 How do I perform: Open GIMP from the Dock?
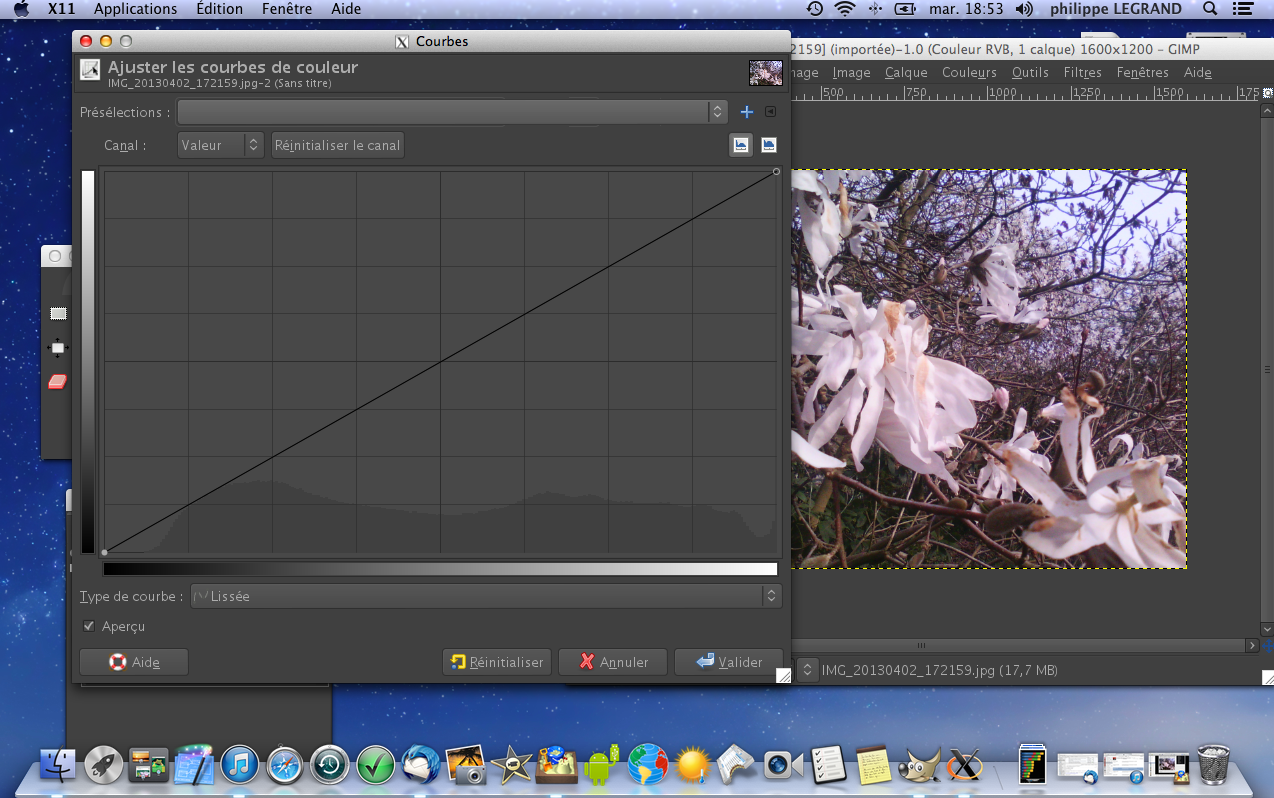[x=917, y=766]
